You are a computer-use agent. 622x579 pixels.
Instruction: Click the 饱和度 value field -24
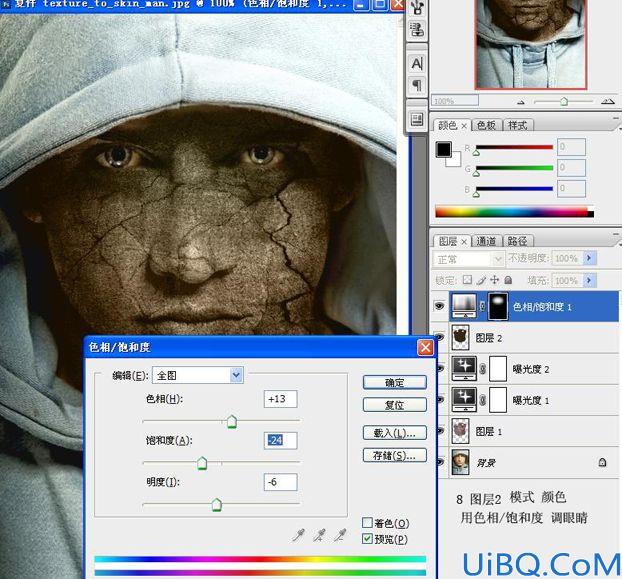point(280,440)
